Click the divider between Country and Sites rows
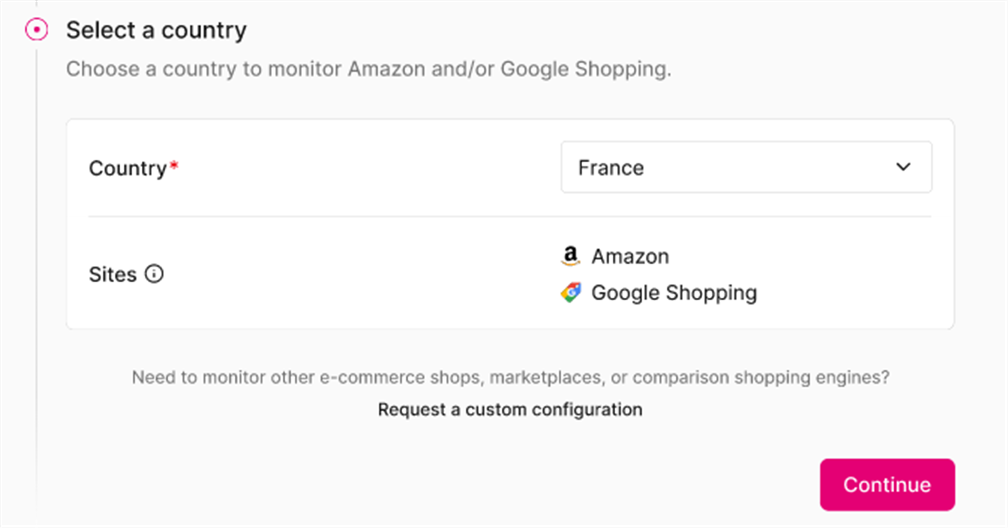 coord(510,216)
